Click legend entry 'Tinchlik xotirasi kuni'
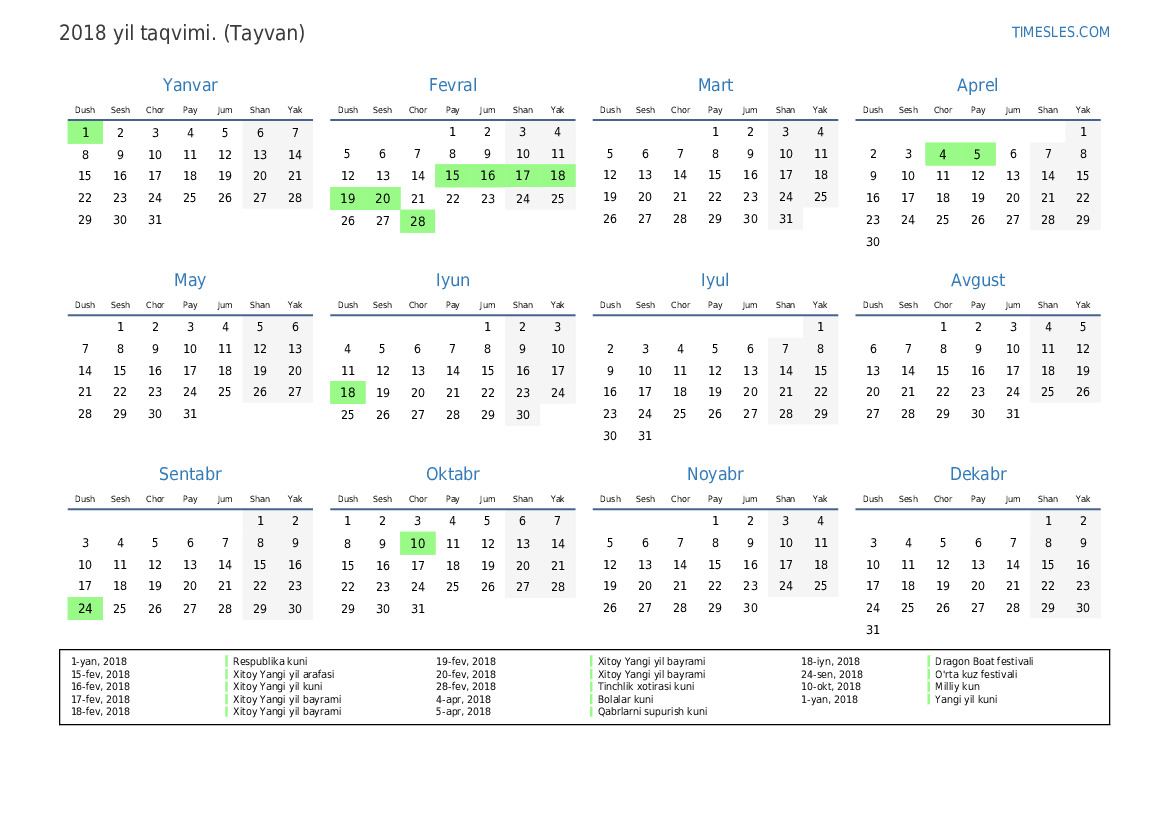 click(646, 686)
